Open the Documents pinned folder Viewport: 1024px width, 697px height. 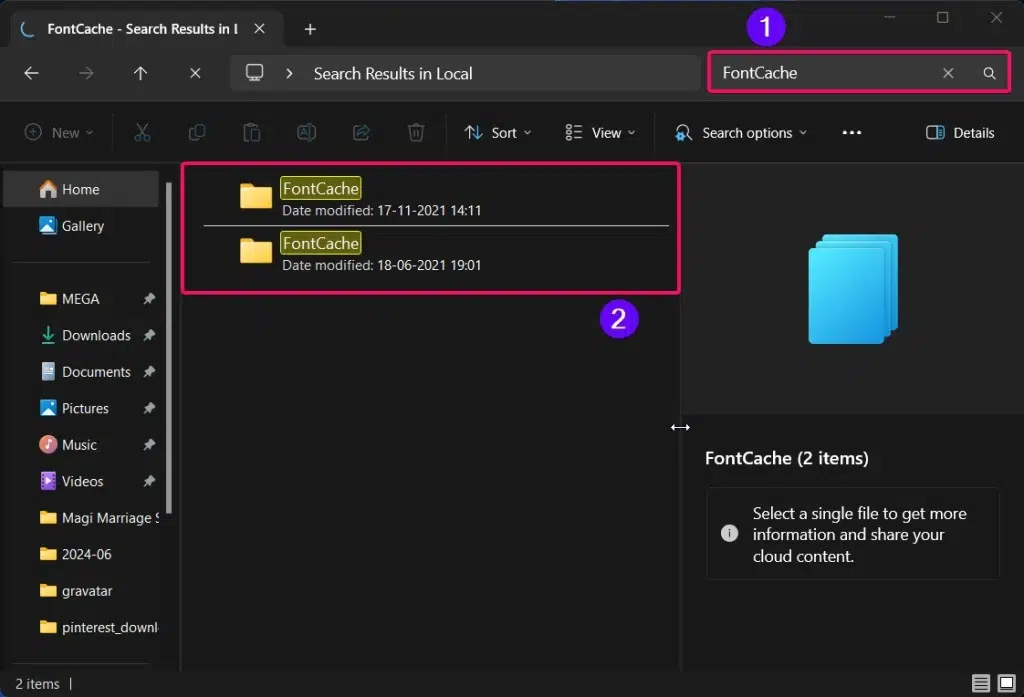coord(81,372)
